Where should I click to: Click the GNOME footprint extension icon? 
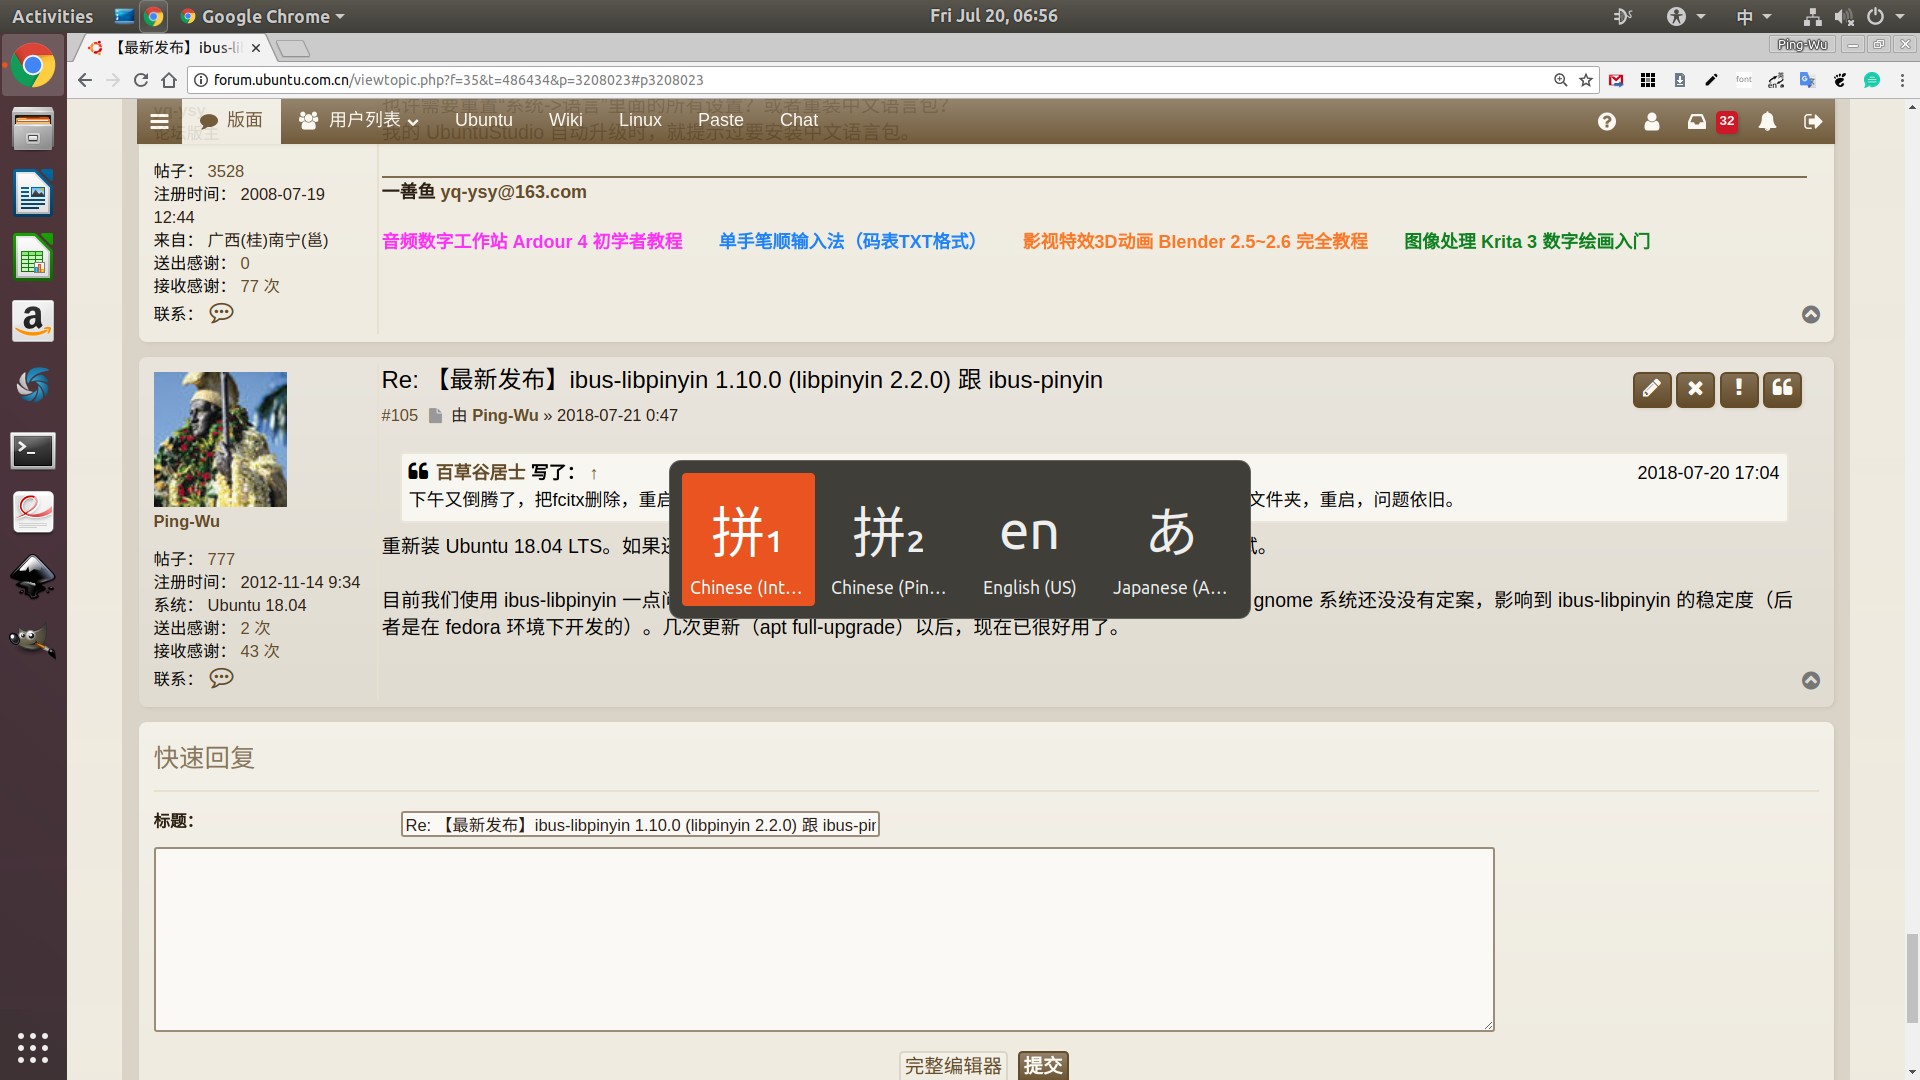(x=1839, y=80)
